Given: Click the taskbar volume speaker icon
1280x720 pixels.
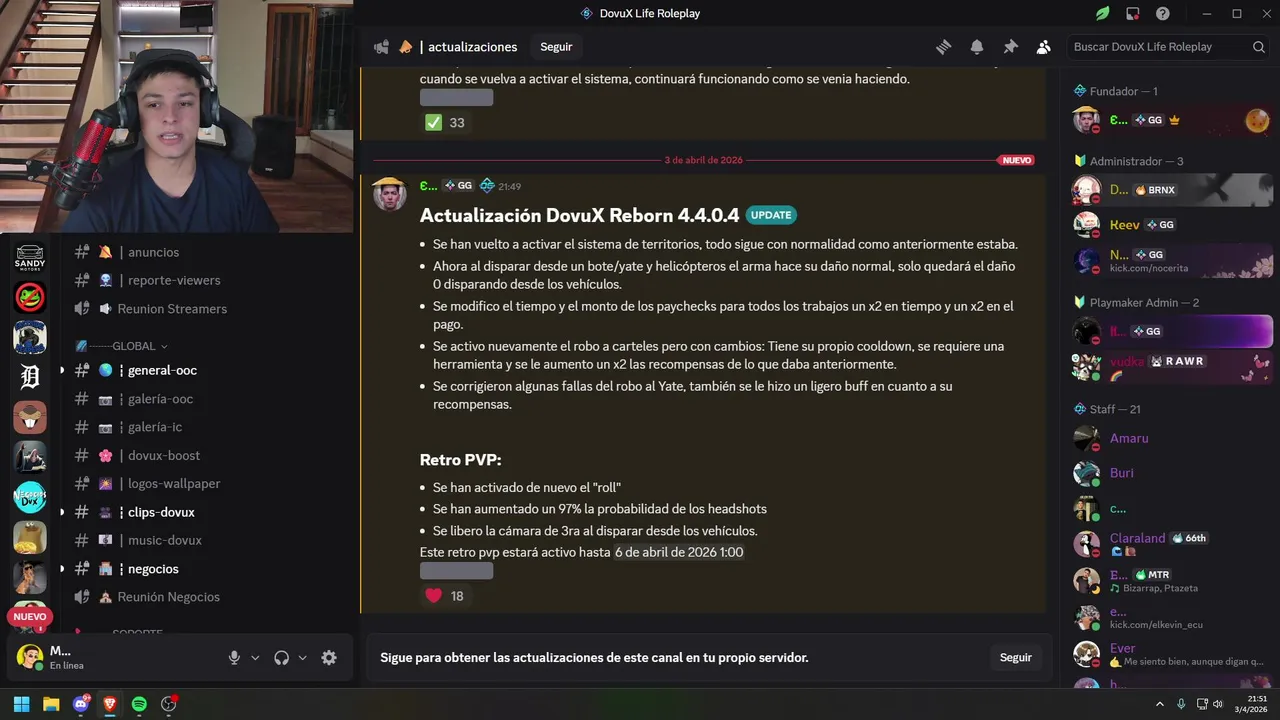Looking at the screenshot, I should click(x=1218, y=704).
